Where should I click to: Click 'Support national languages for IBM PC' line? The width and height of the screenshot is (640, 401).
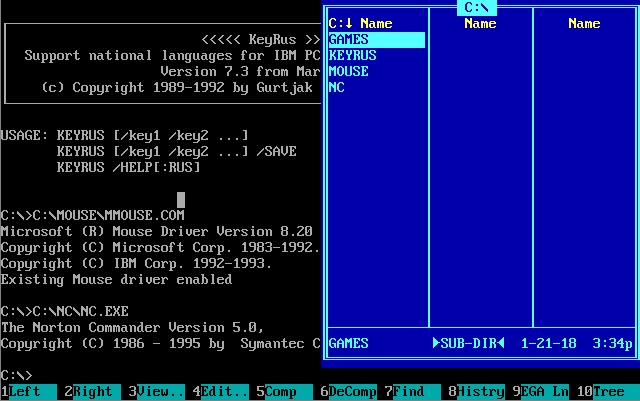(172, 56)
